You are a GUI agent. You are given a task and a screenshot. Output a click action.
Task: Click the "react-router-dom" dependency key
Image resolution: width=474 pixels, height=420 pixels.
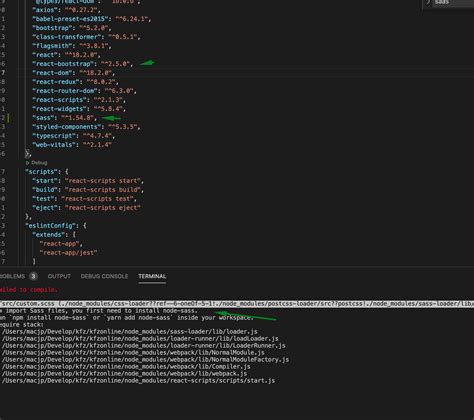(65, 91)
